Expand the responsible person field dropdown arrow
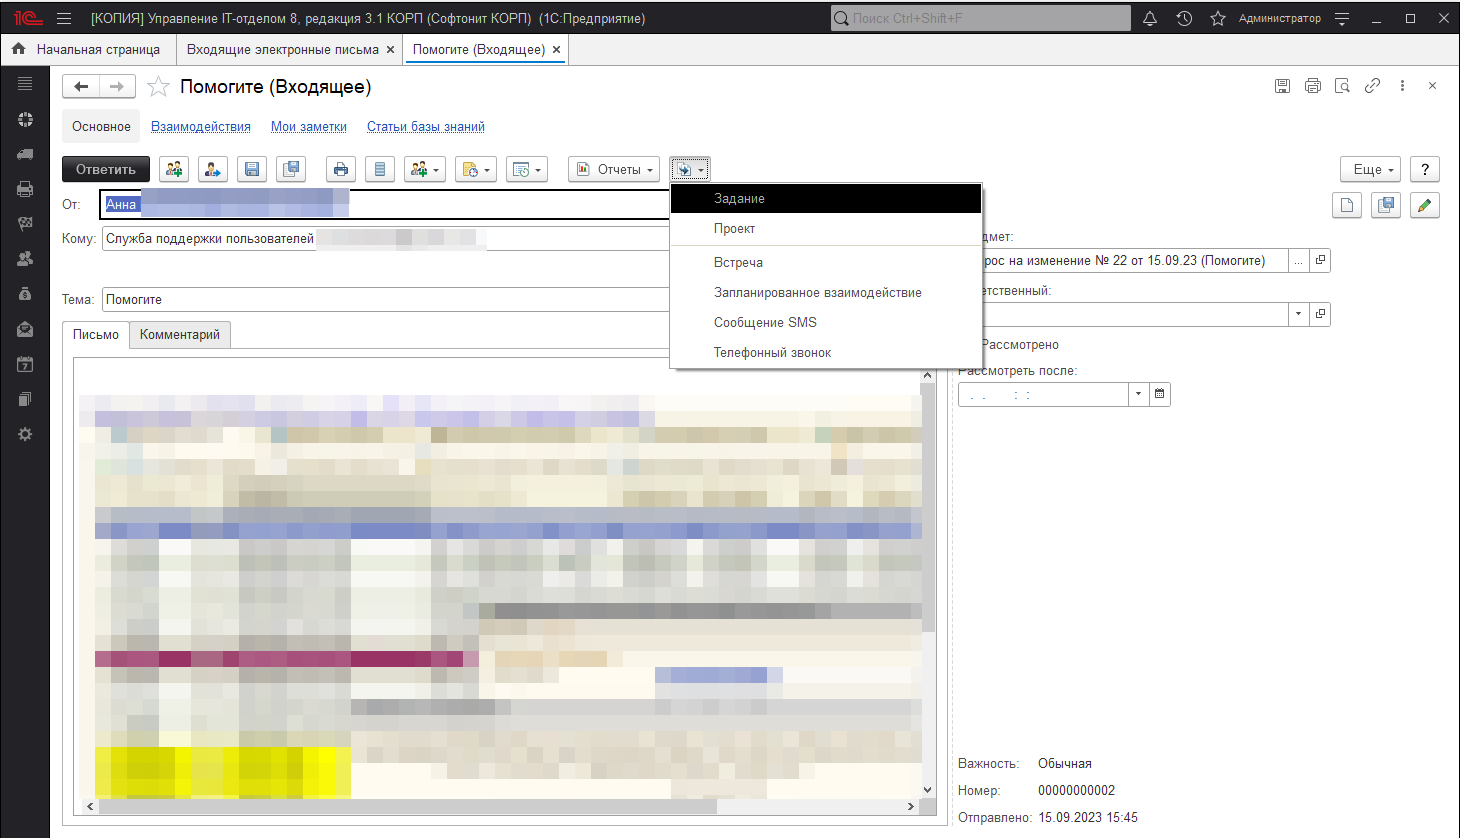This screenshot has height=838, width=1460. pyautogui.click(x=1298, y=314)
